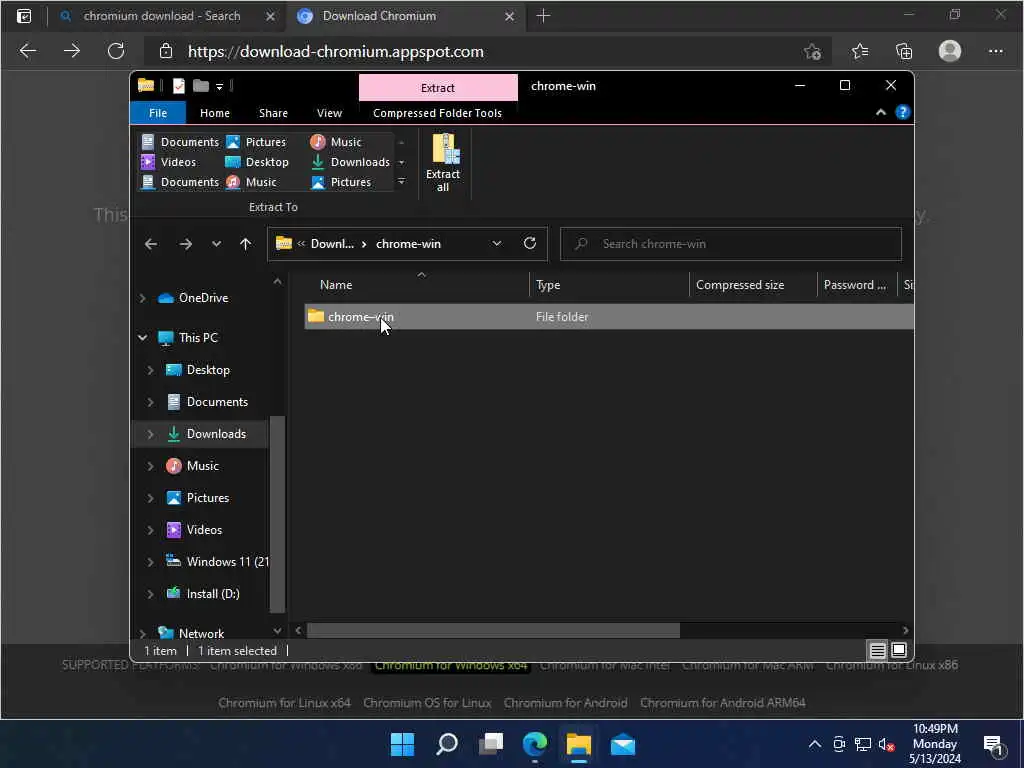Viewport: 1024px width, 768px height.
Task: Add this page to favorites in Edge
Action: pyautogui.click(x=812, y=51)
